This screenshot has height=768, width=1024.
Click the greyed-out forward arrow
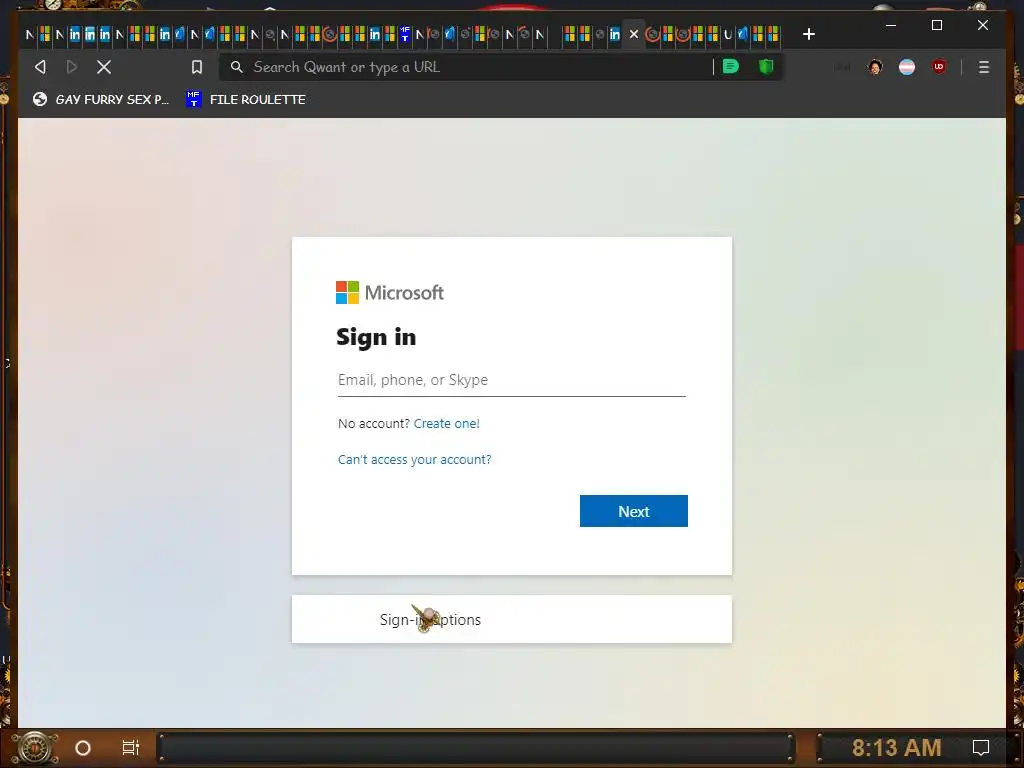(x=72, y=67)
